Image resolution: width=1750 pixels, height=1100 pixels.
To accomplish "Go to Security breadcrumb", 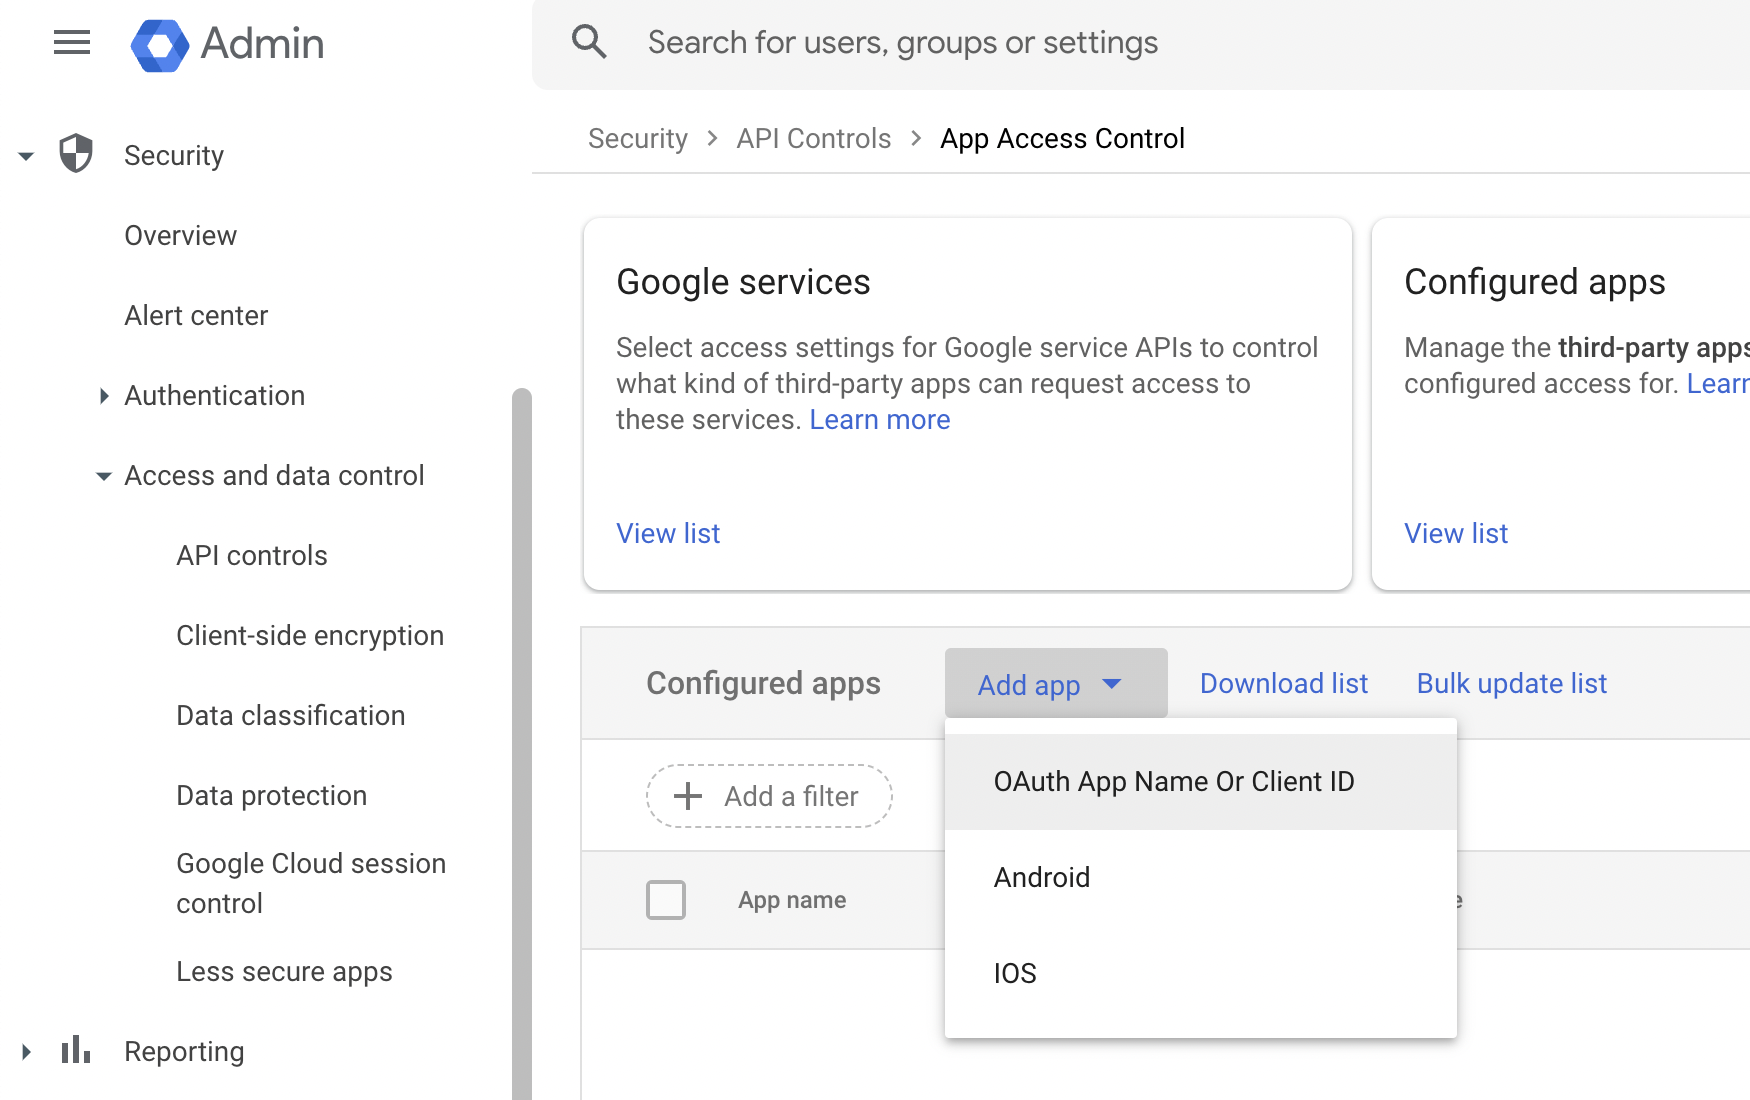I will 638,139.
